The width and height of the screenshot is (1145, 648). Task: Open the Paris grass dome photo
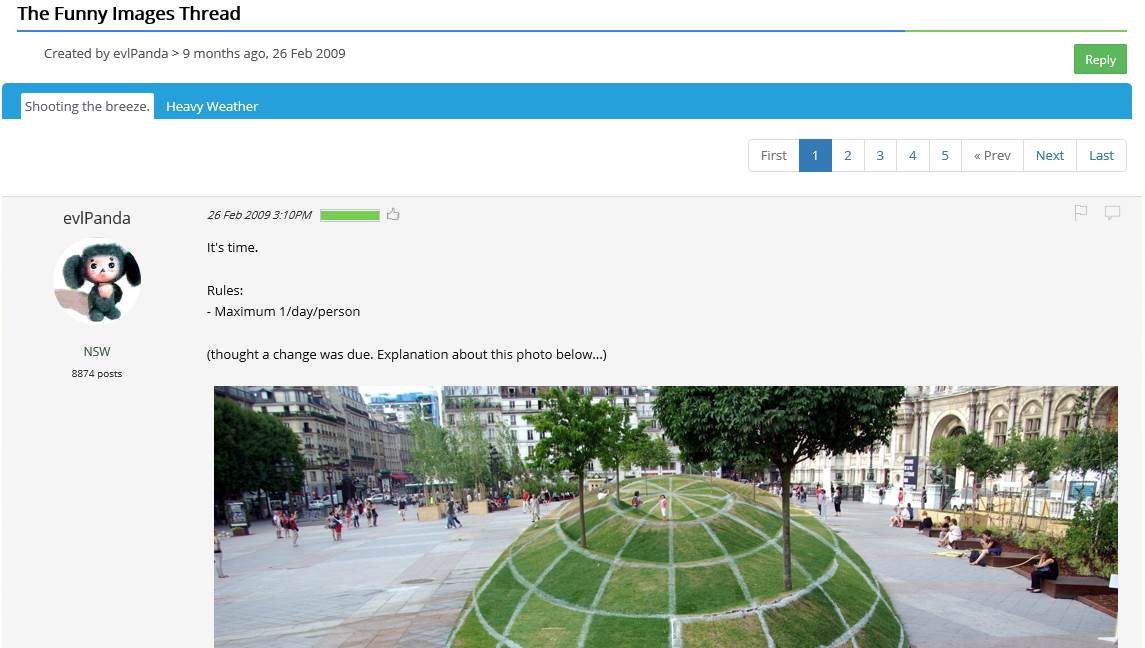pos(665,516)
